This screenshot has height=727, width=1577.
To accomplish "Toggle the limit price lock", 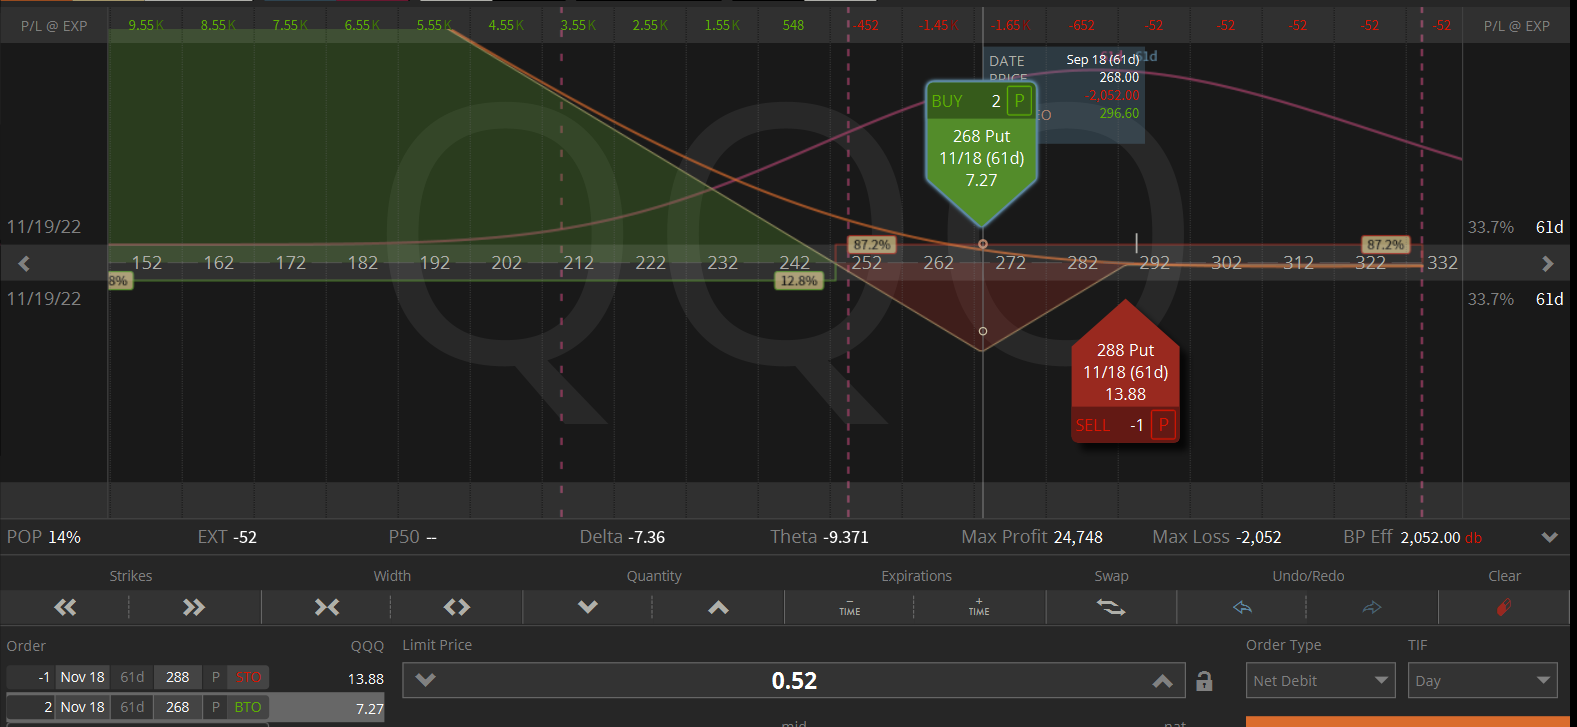I will click(x=1204, y=681).
